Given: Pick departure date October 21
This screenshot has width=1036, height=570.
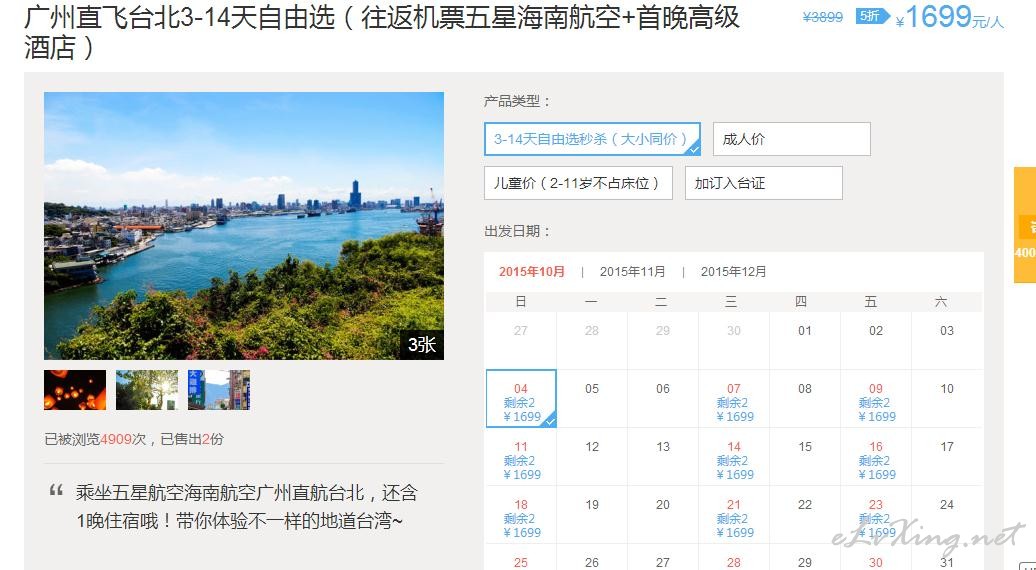Looking at the screenshot, I should (x=734, y=515).
